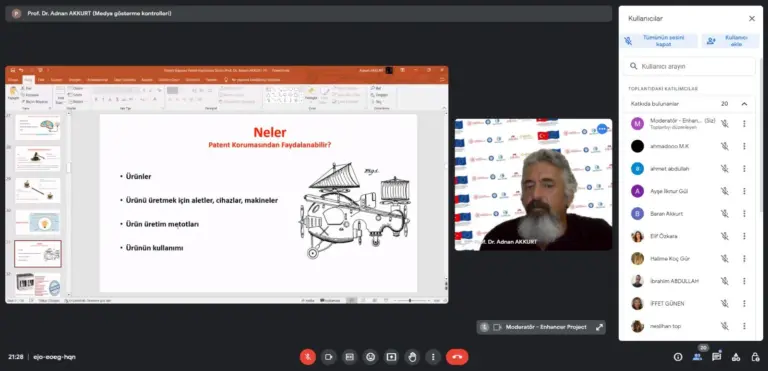The image size is (768, 371).
Task: Open the Ekle ribbon tab in PowerPoint
Action: [x=41, y=79]
